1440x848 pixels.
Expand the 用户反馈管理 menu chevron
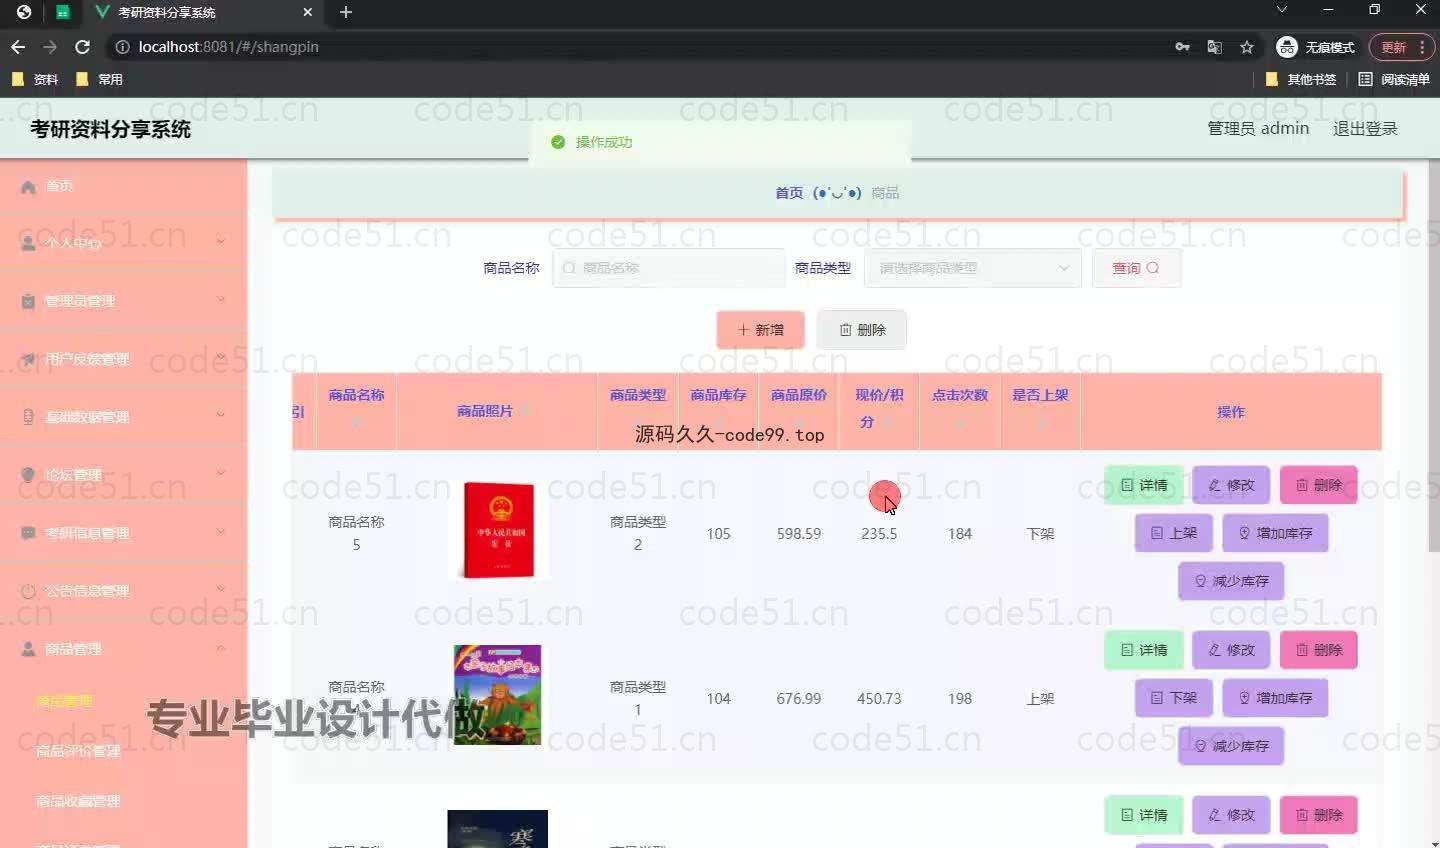221,357
